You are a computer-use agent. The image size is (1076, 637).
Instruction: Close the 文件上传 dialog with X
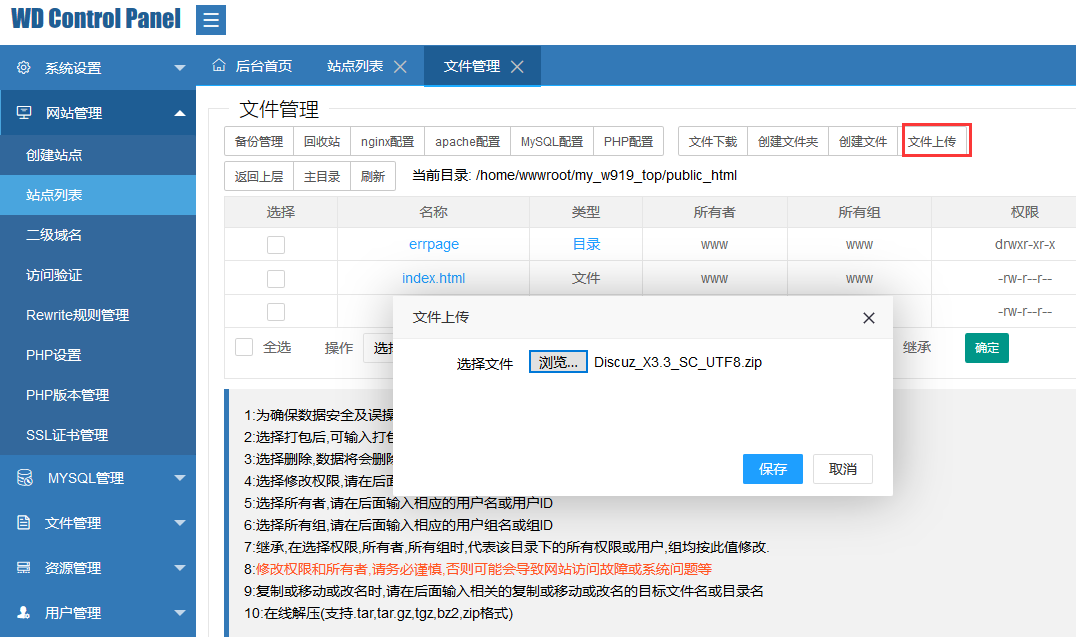point(868,318)
